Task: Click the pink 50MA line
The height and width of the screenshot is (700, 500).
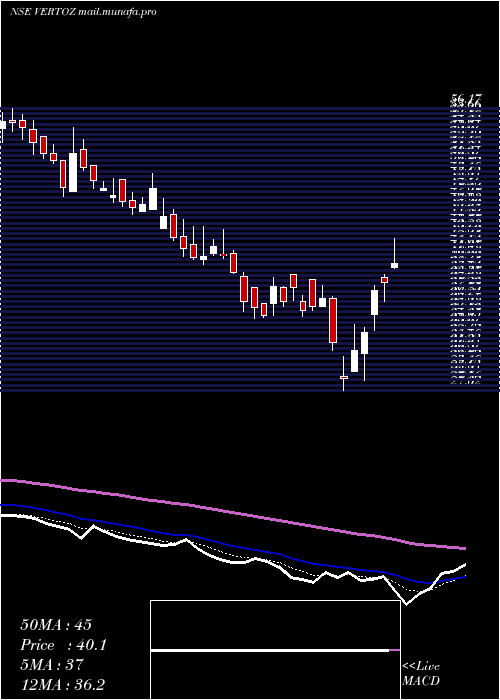Action: [232, 513]
